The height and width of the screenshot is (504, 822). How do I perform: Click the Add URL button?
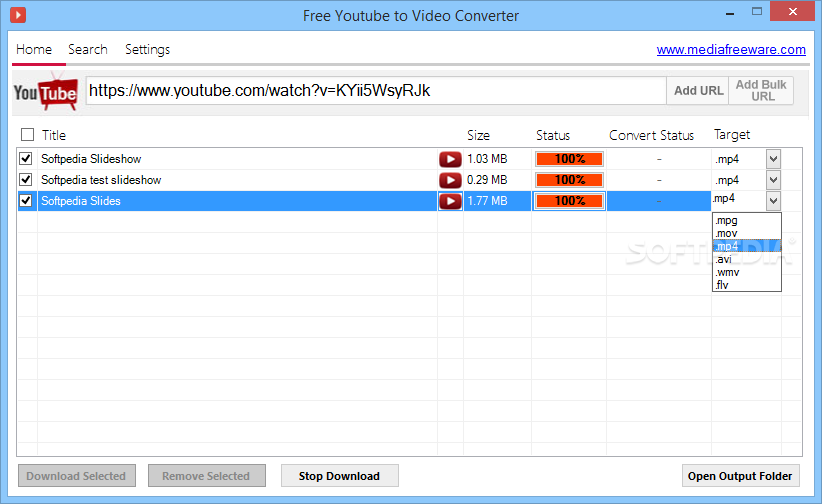tap(698, 90)
